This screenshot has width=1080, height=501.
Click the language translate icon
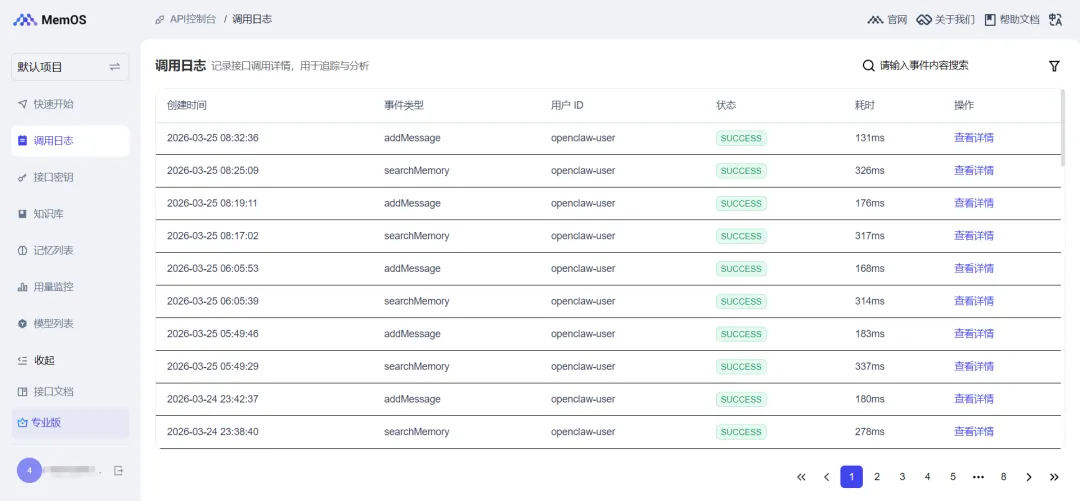1054,19
